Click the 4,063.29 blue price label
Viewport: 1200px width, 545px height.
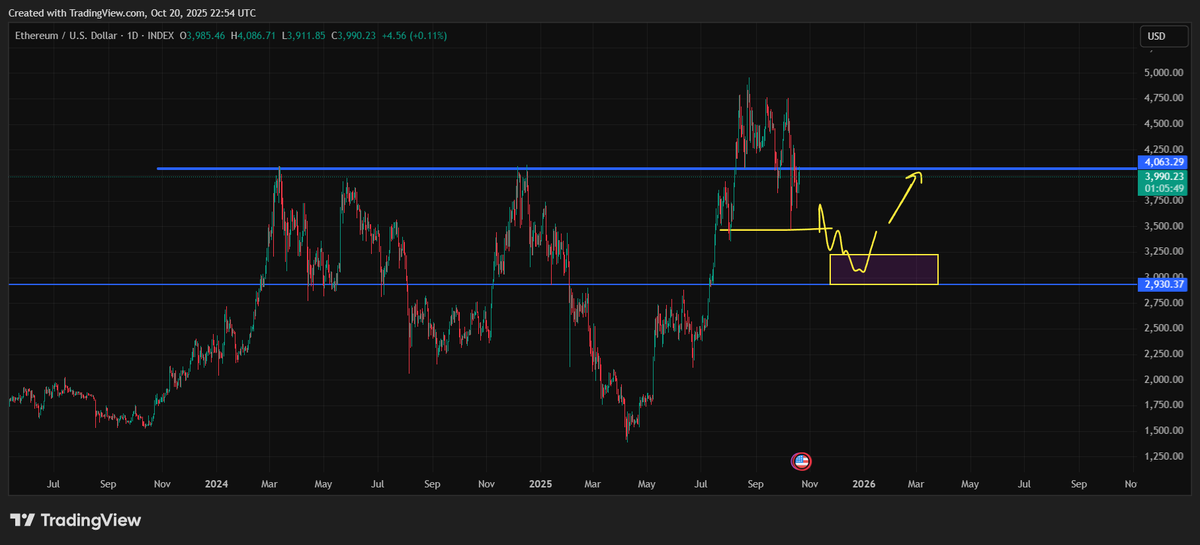tap(1163, 161)
